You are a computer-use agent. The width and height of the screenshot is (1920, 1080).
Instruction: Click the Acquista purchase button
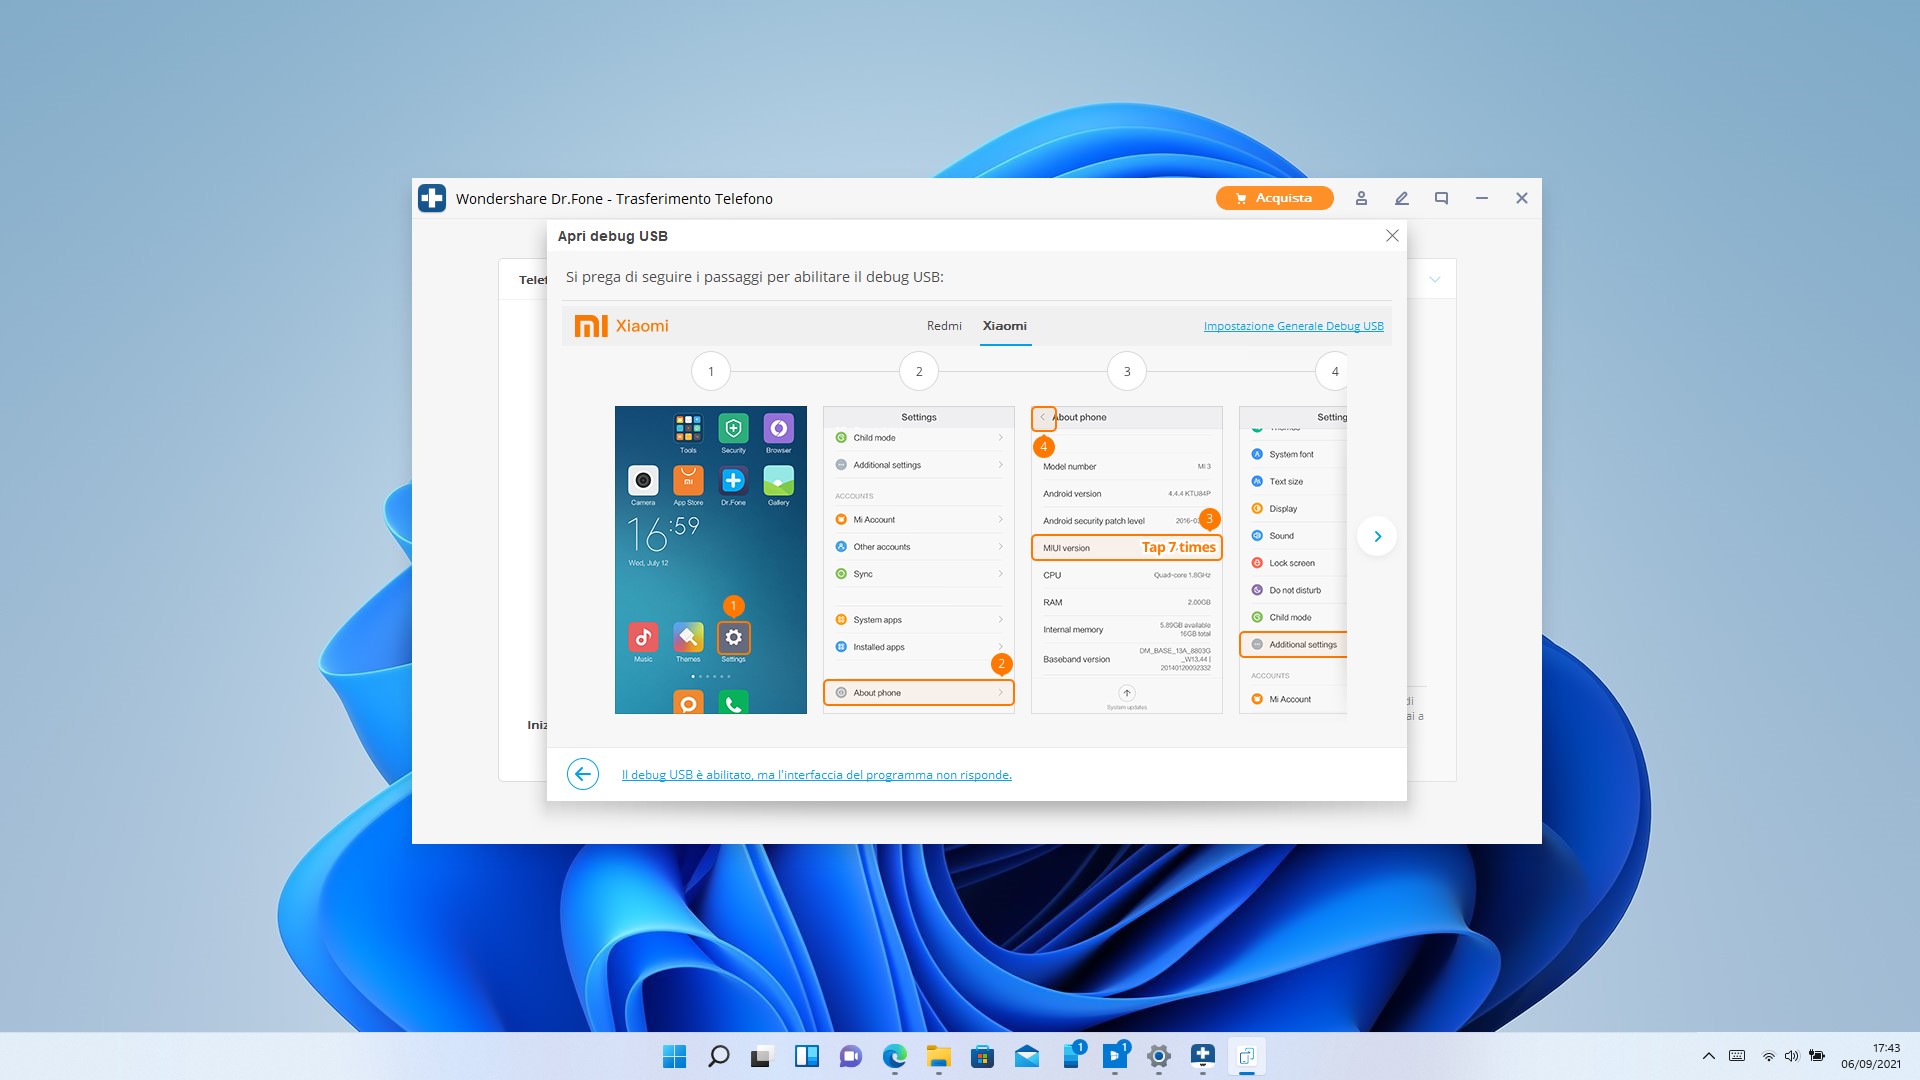click(x=1274, y=198)
